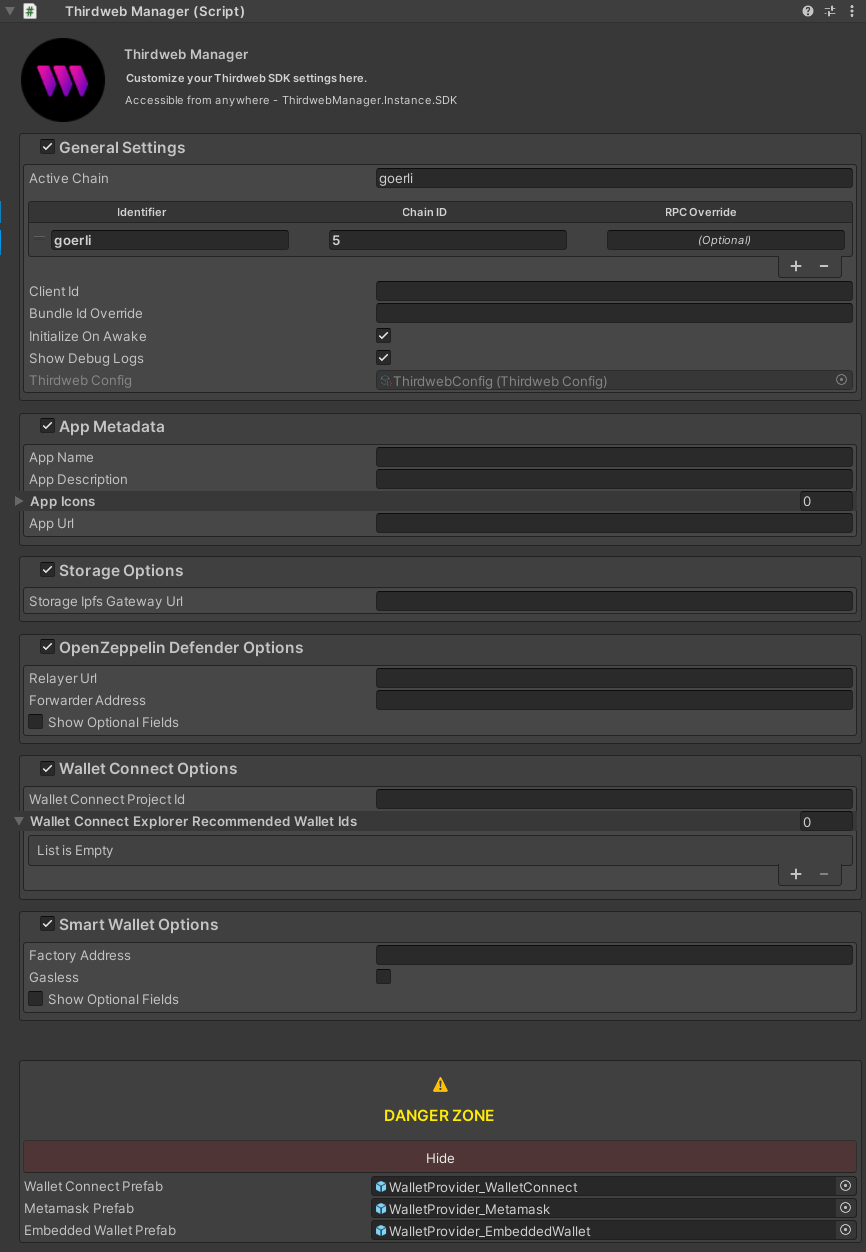866x1252 pixels.
Task: Open the Wallet Connect Prefab object picker
Action: click(845, 1186)
